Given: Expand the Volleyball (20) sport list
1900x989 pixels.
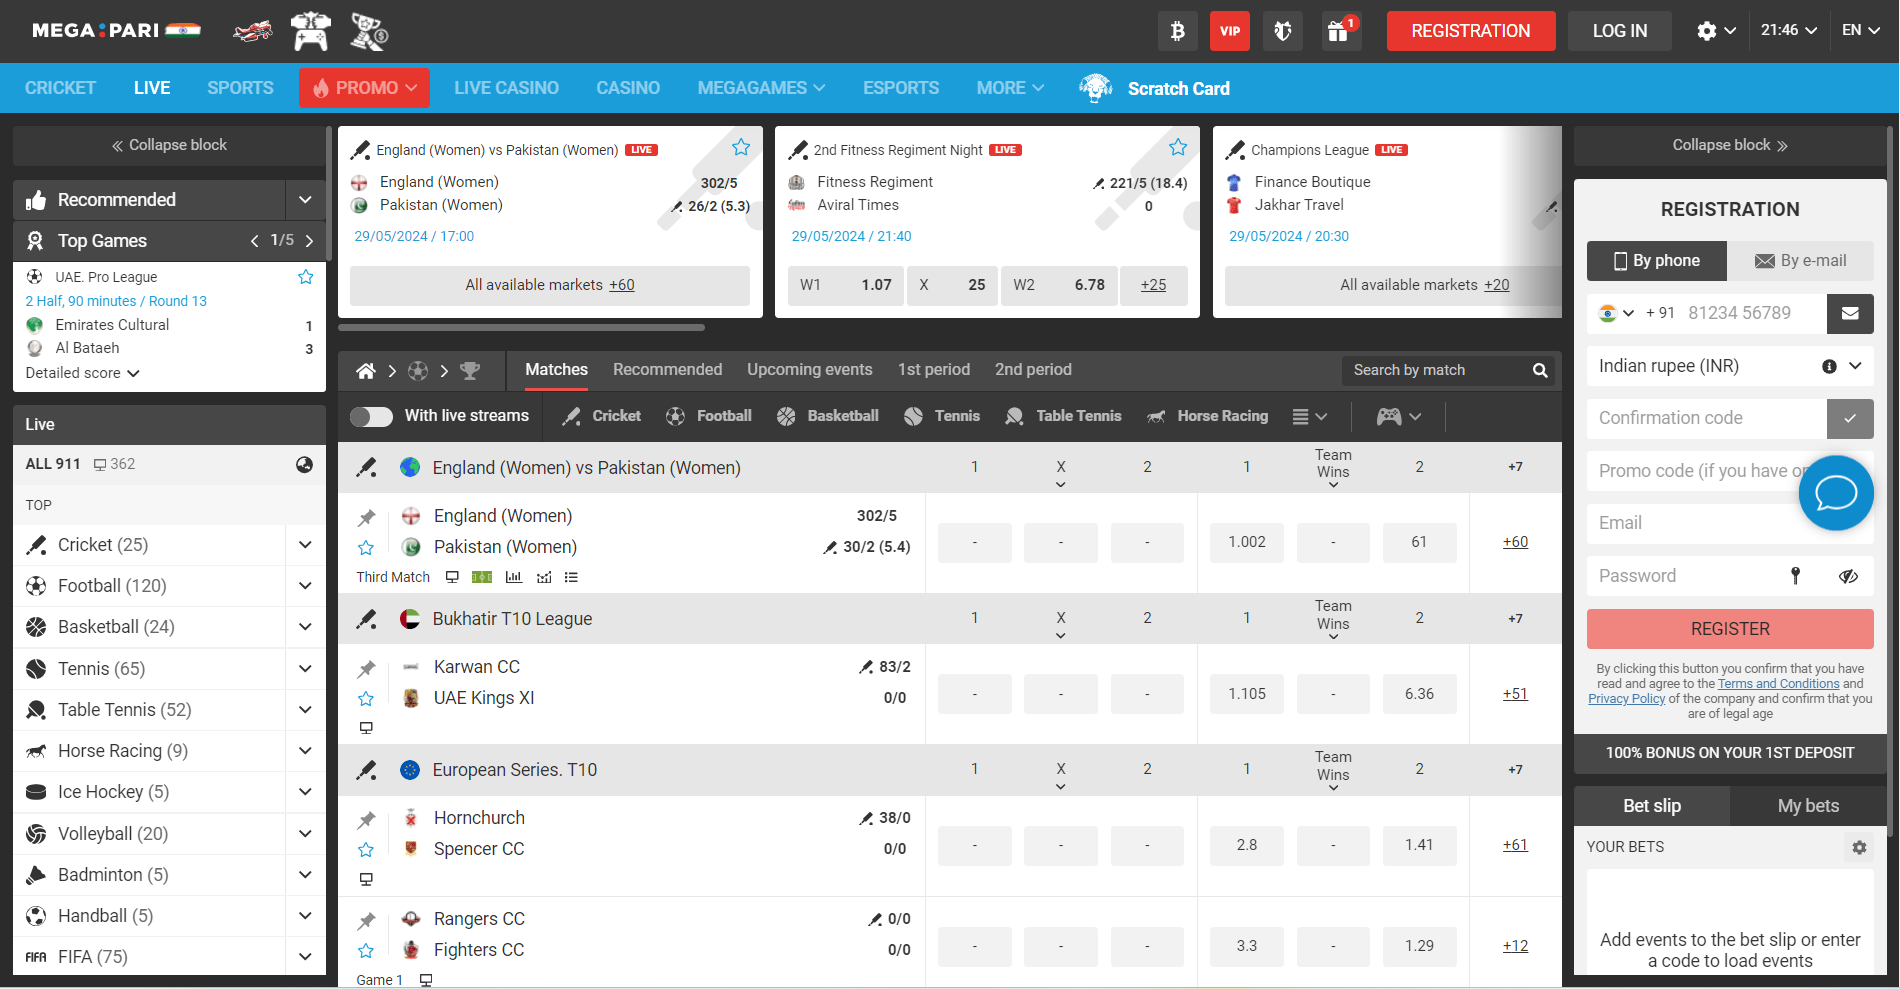Looking at the screenshot, I should [305, 834].
